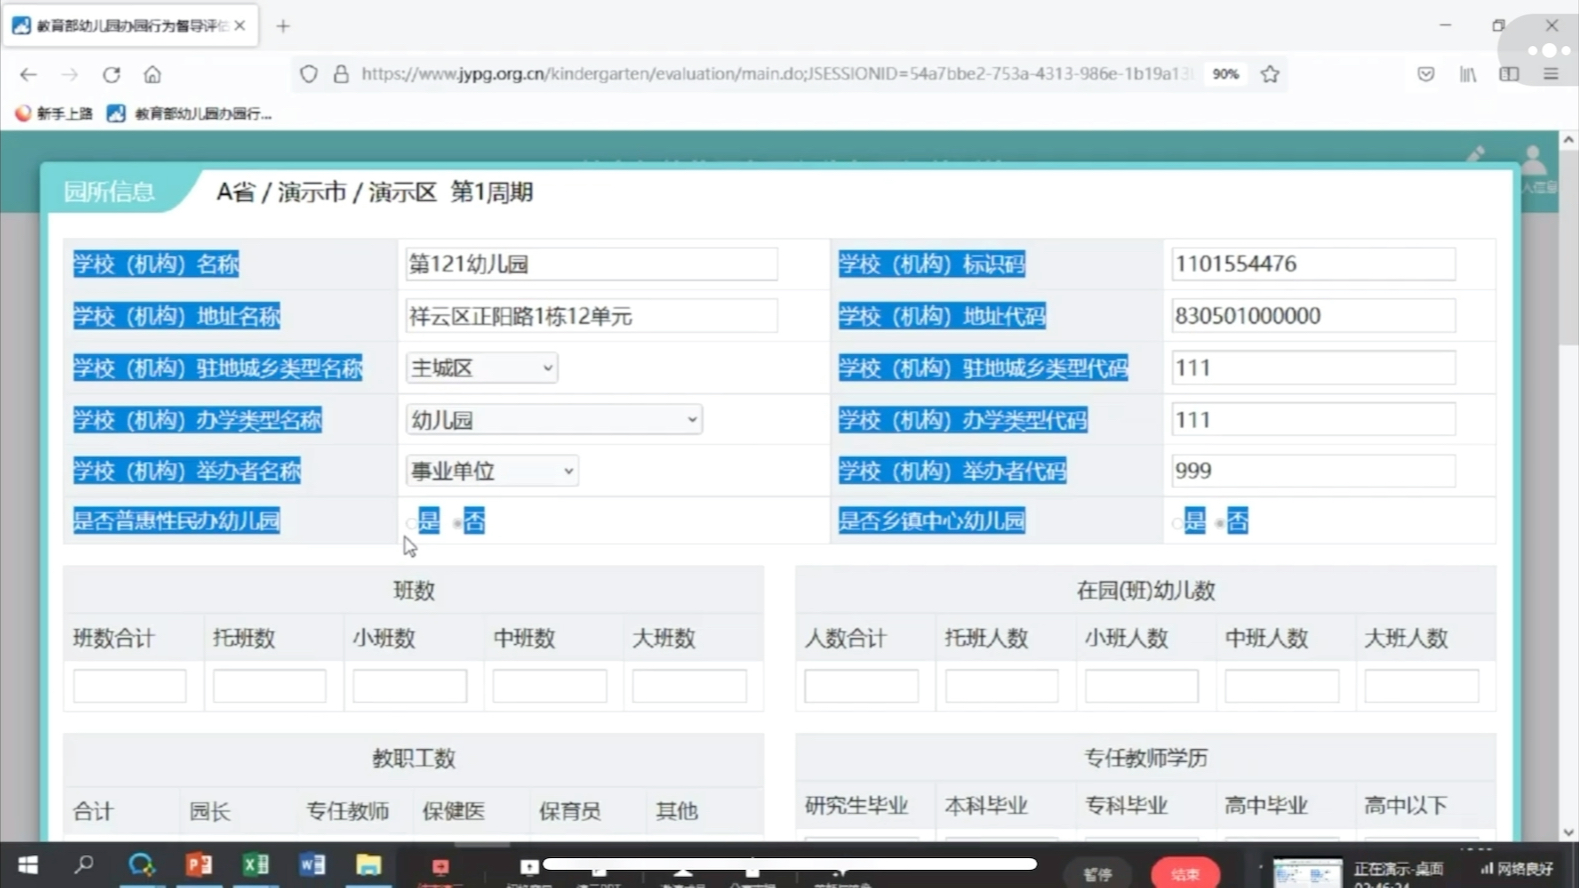Click the red 结束 end button
The width and height of the screenshot is (1579, 888).
coord(1185,874)
